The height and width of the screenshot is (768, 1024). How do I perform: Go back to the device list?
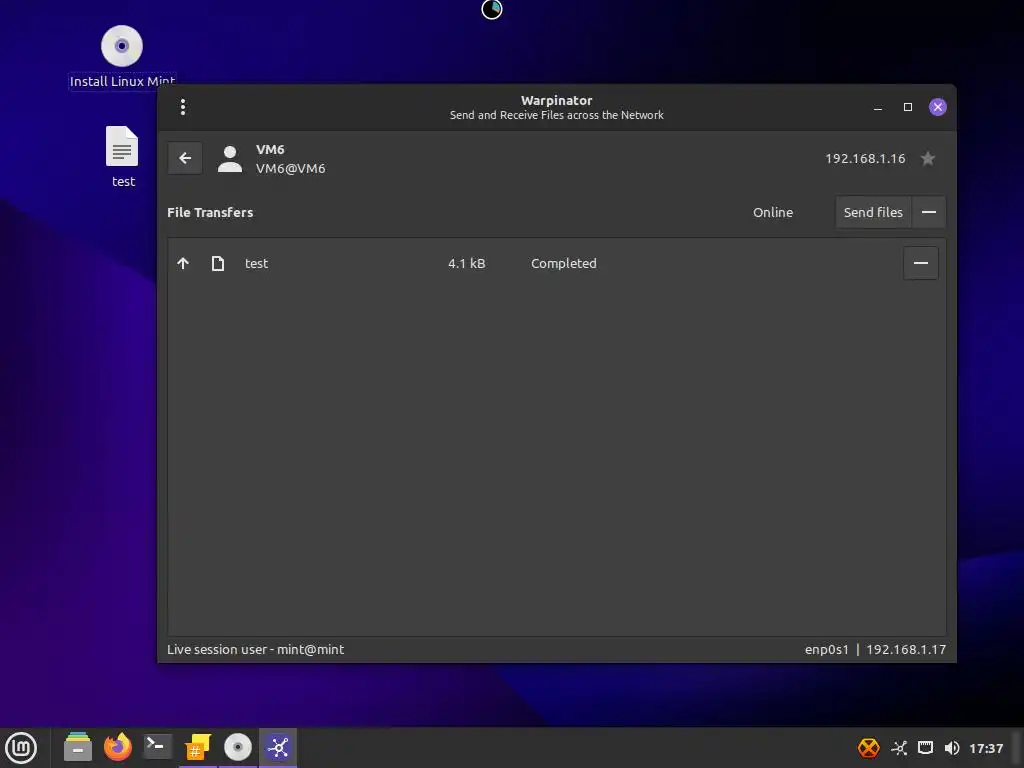click(x=185, y=158)
